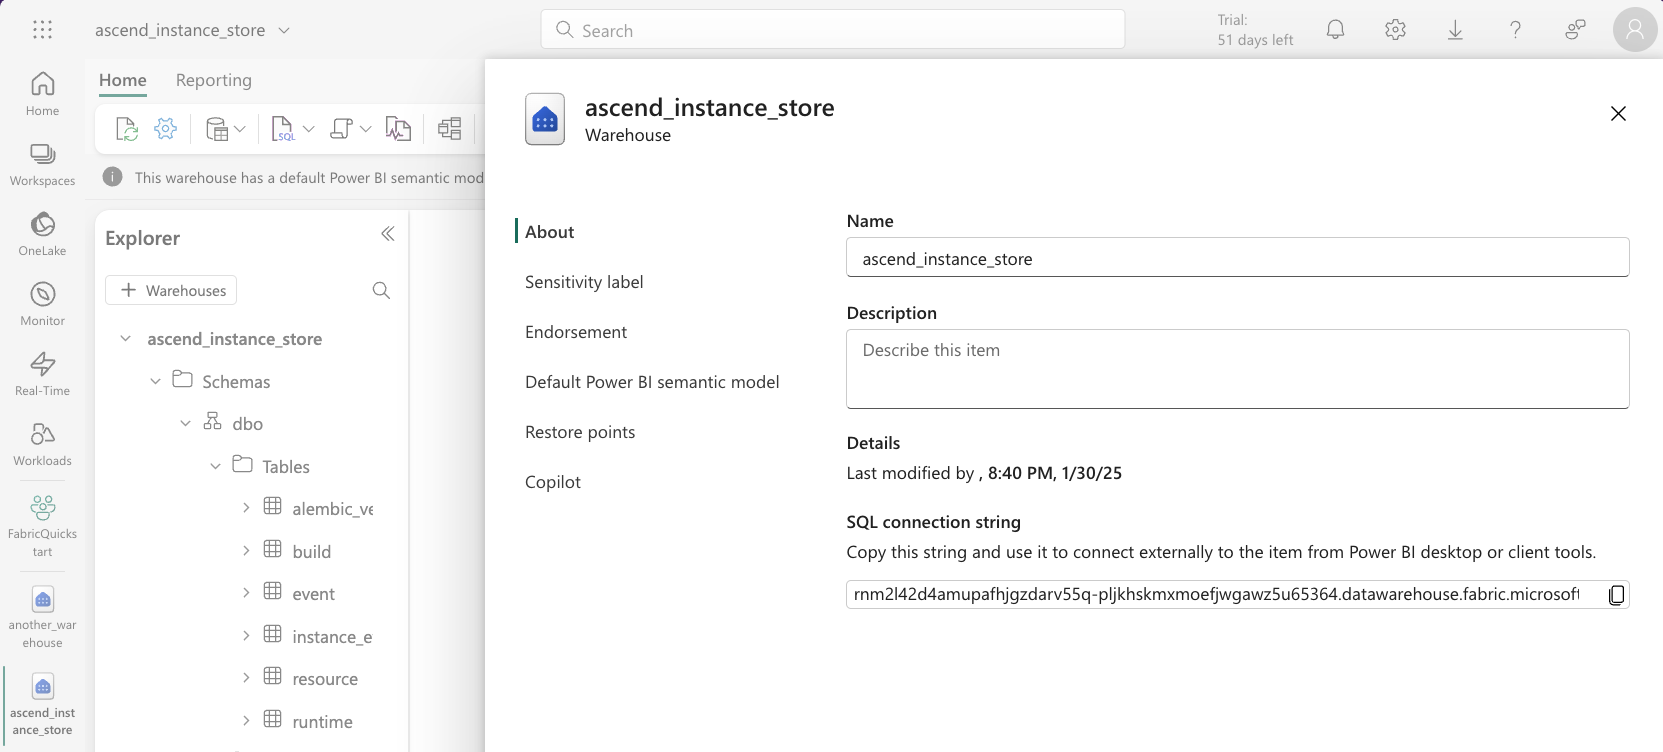This screenshot has width=1663, height=752.
Task: Expand the Get data dropdown arrow
Action: pyautogui.click(x=240, y=129)
